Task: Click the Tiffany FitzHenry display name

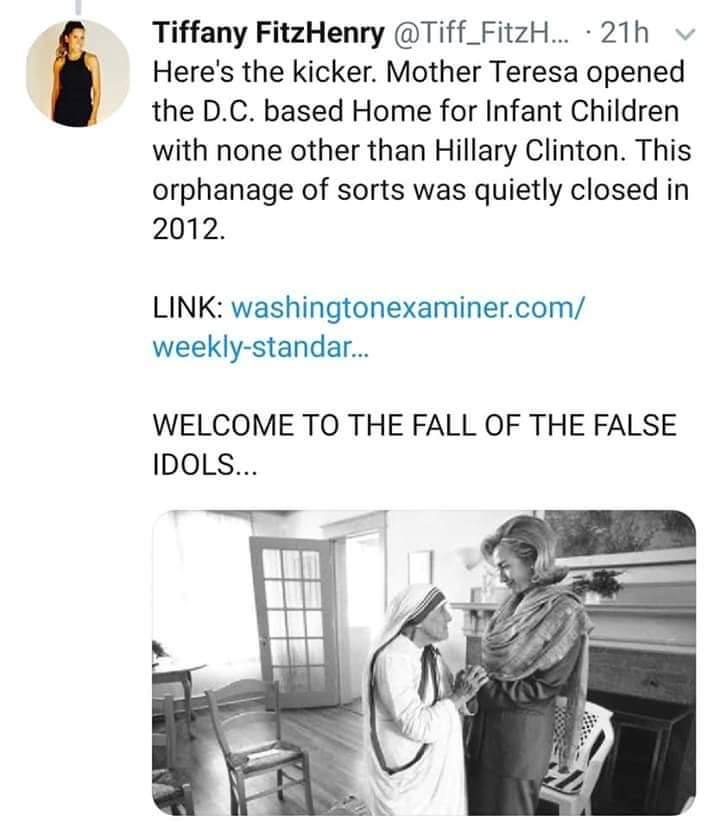Action: (268, 34)
